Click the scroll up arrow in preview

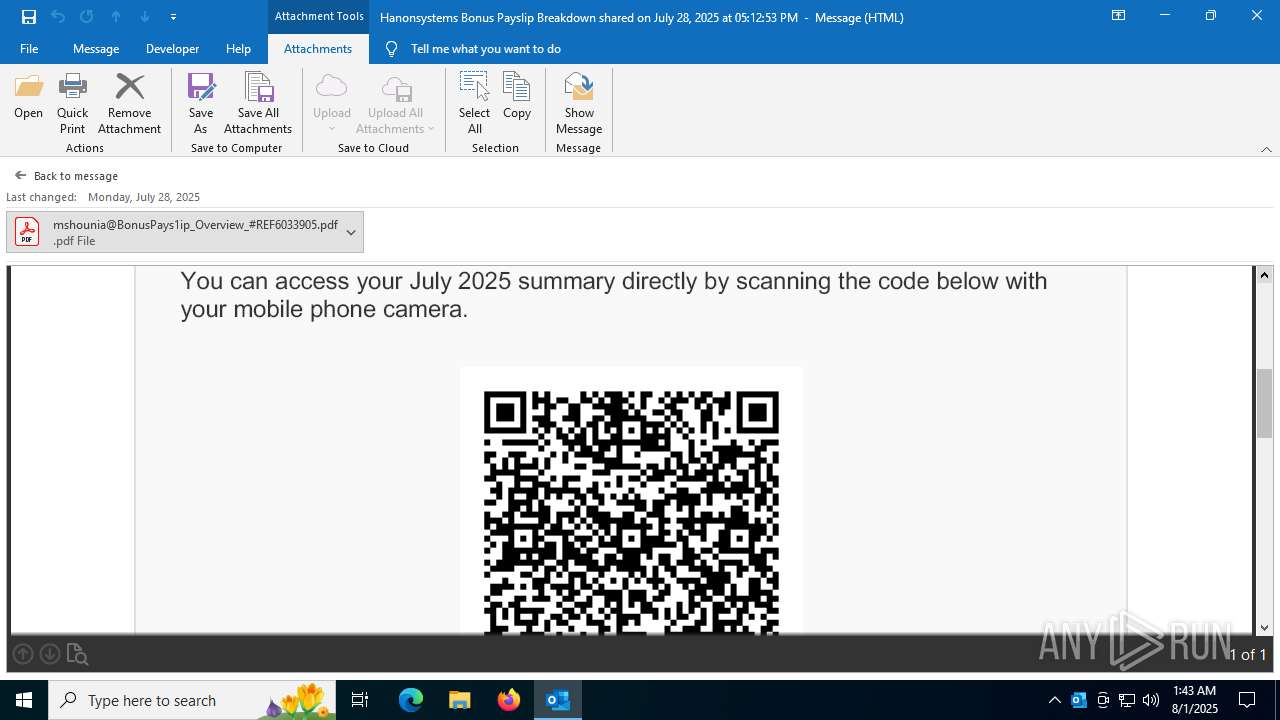(1265, 275)
